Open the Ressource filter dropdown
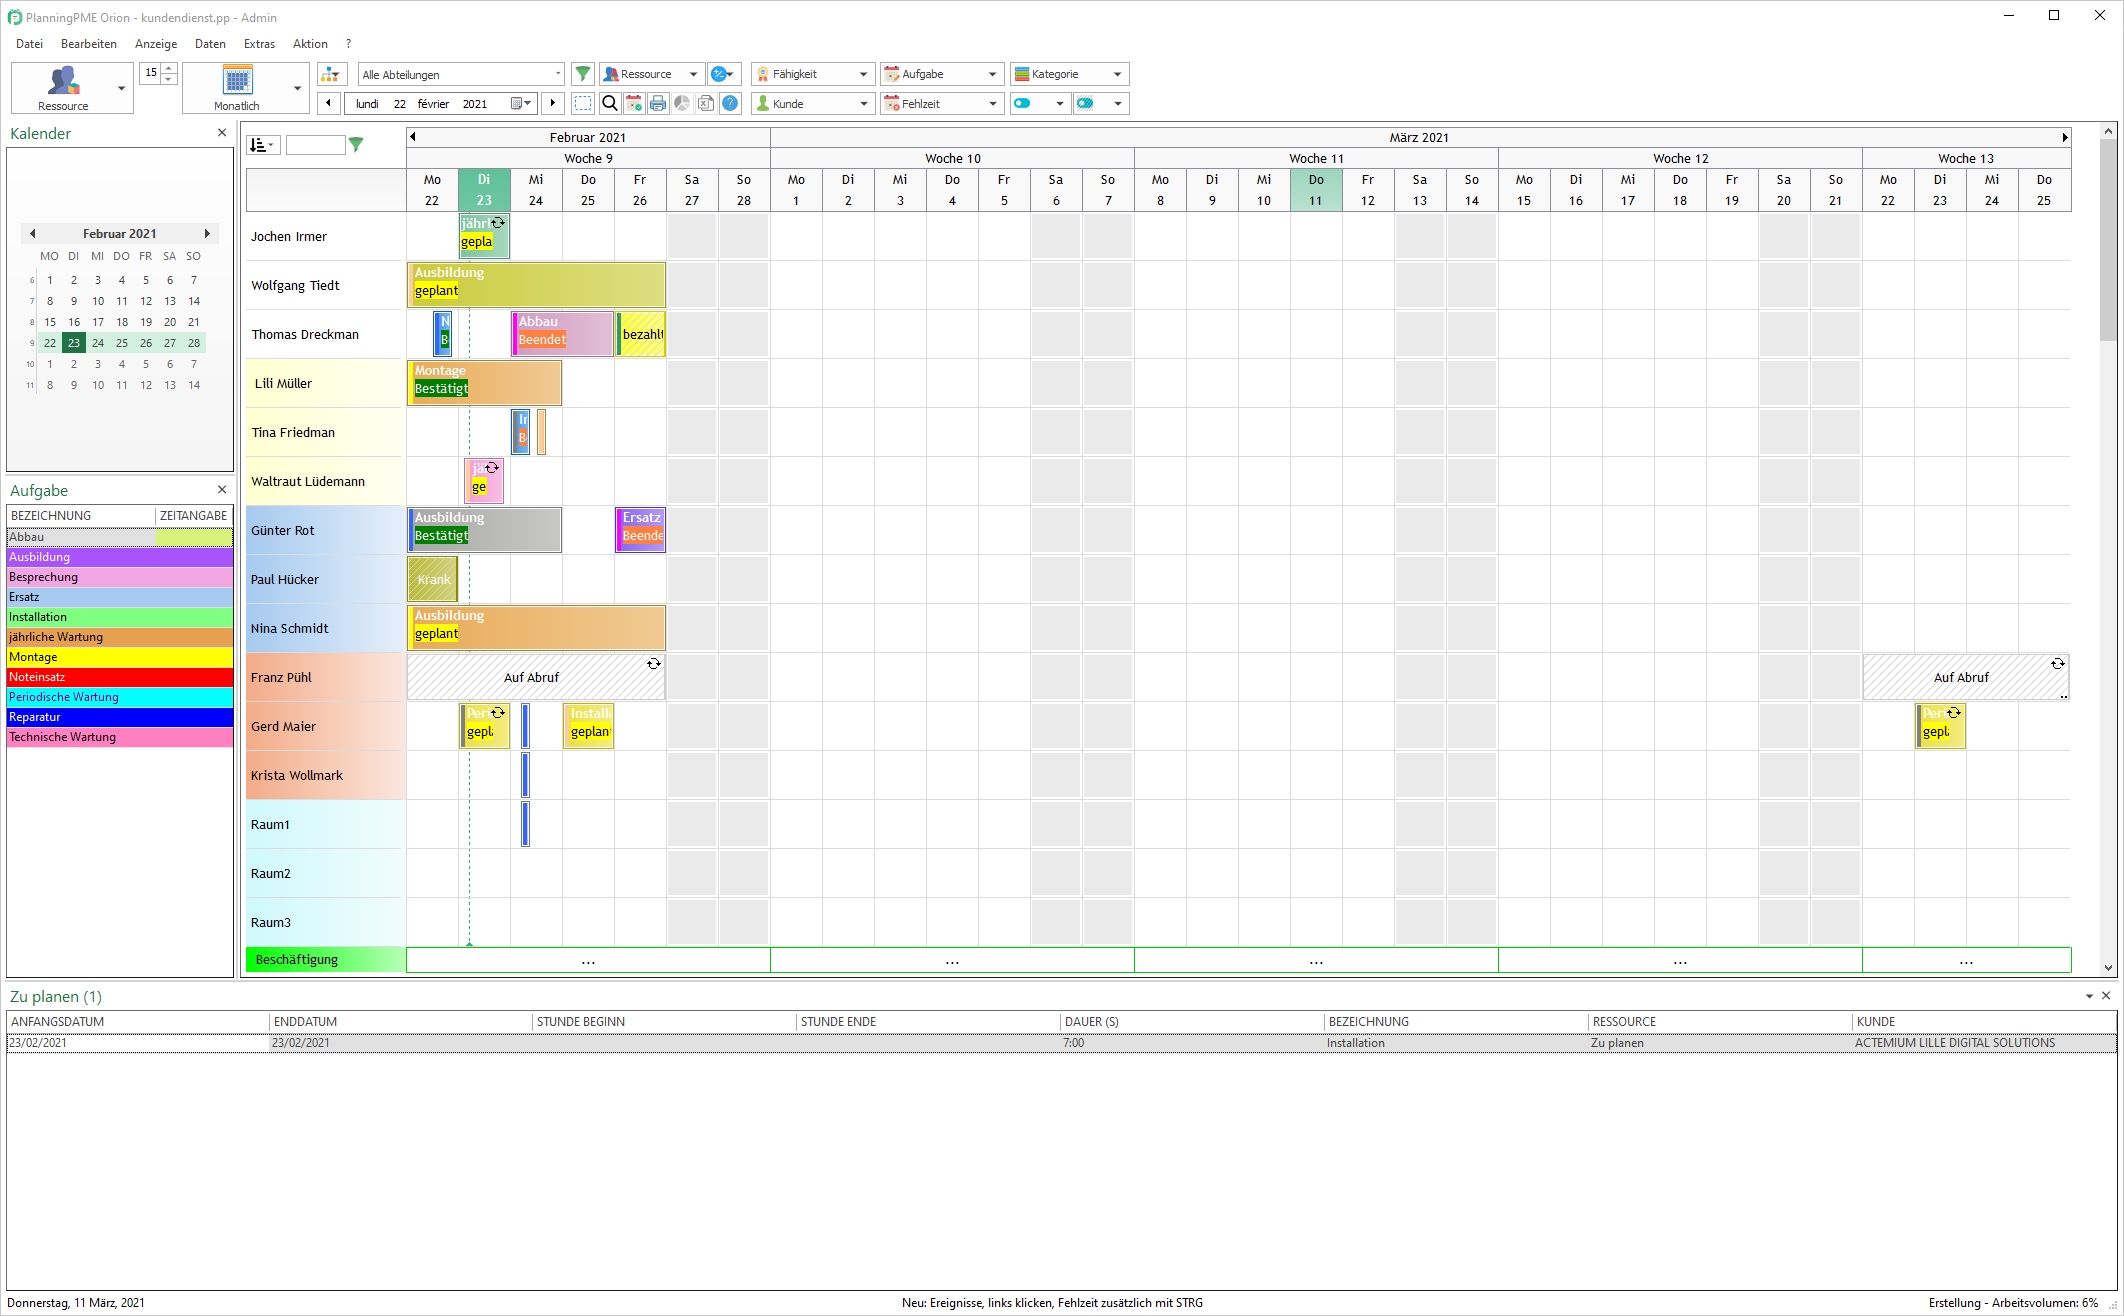 (x=652, y=74)
